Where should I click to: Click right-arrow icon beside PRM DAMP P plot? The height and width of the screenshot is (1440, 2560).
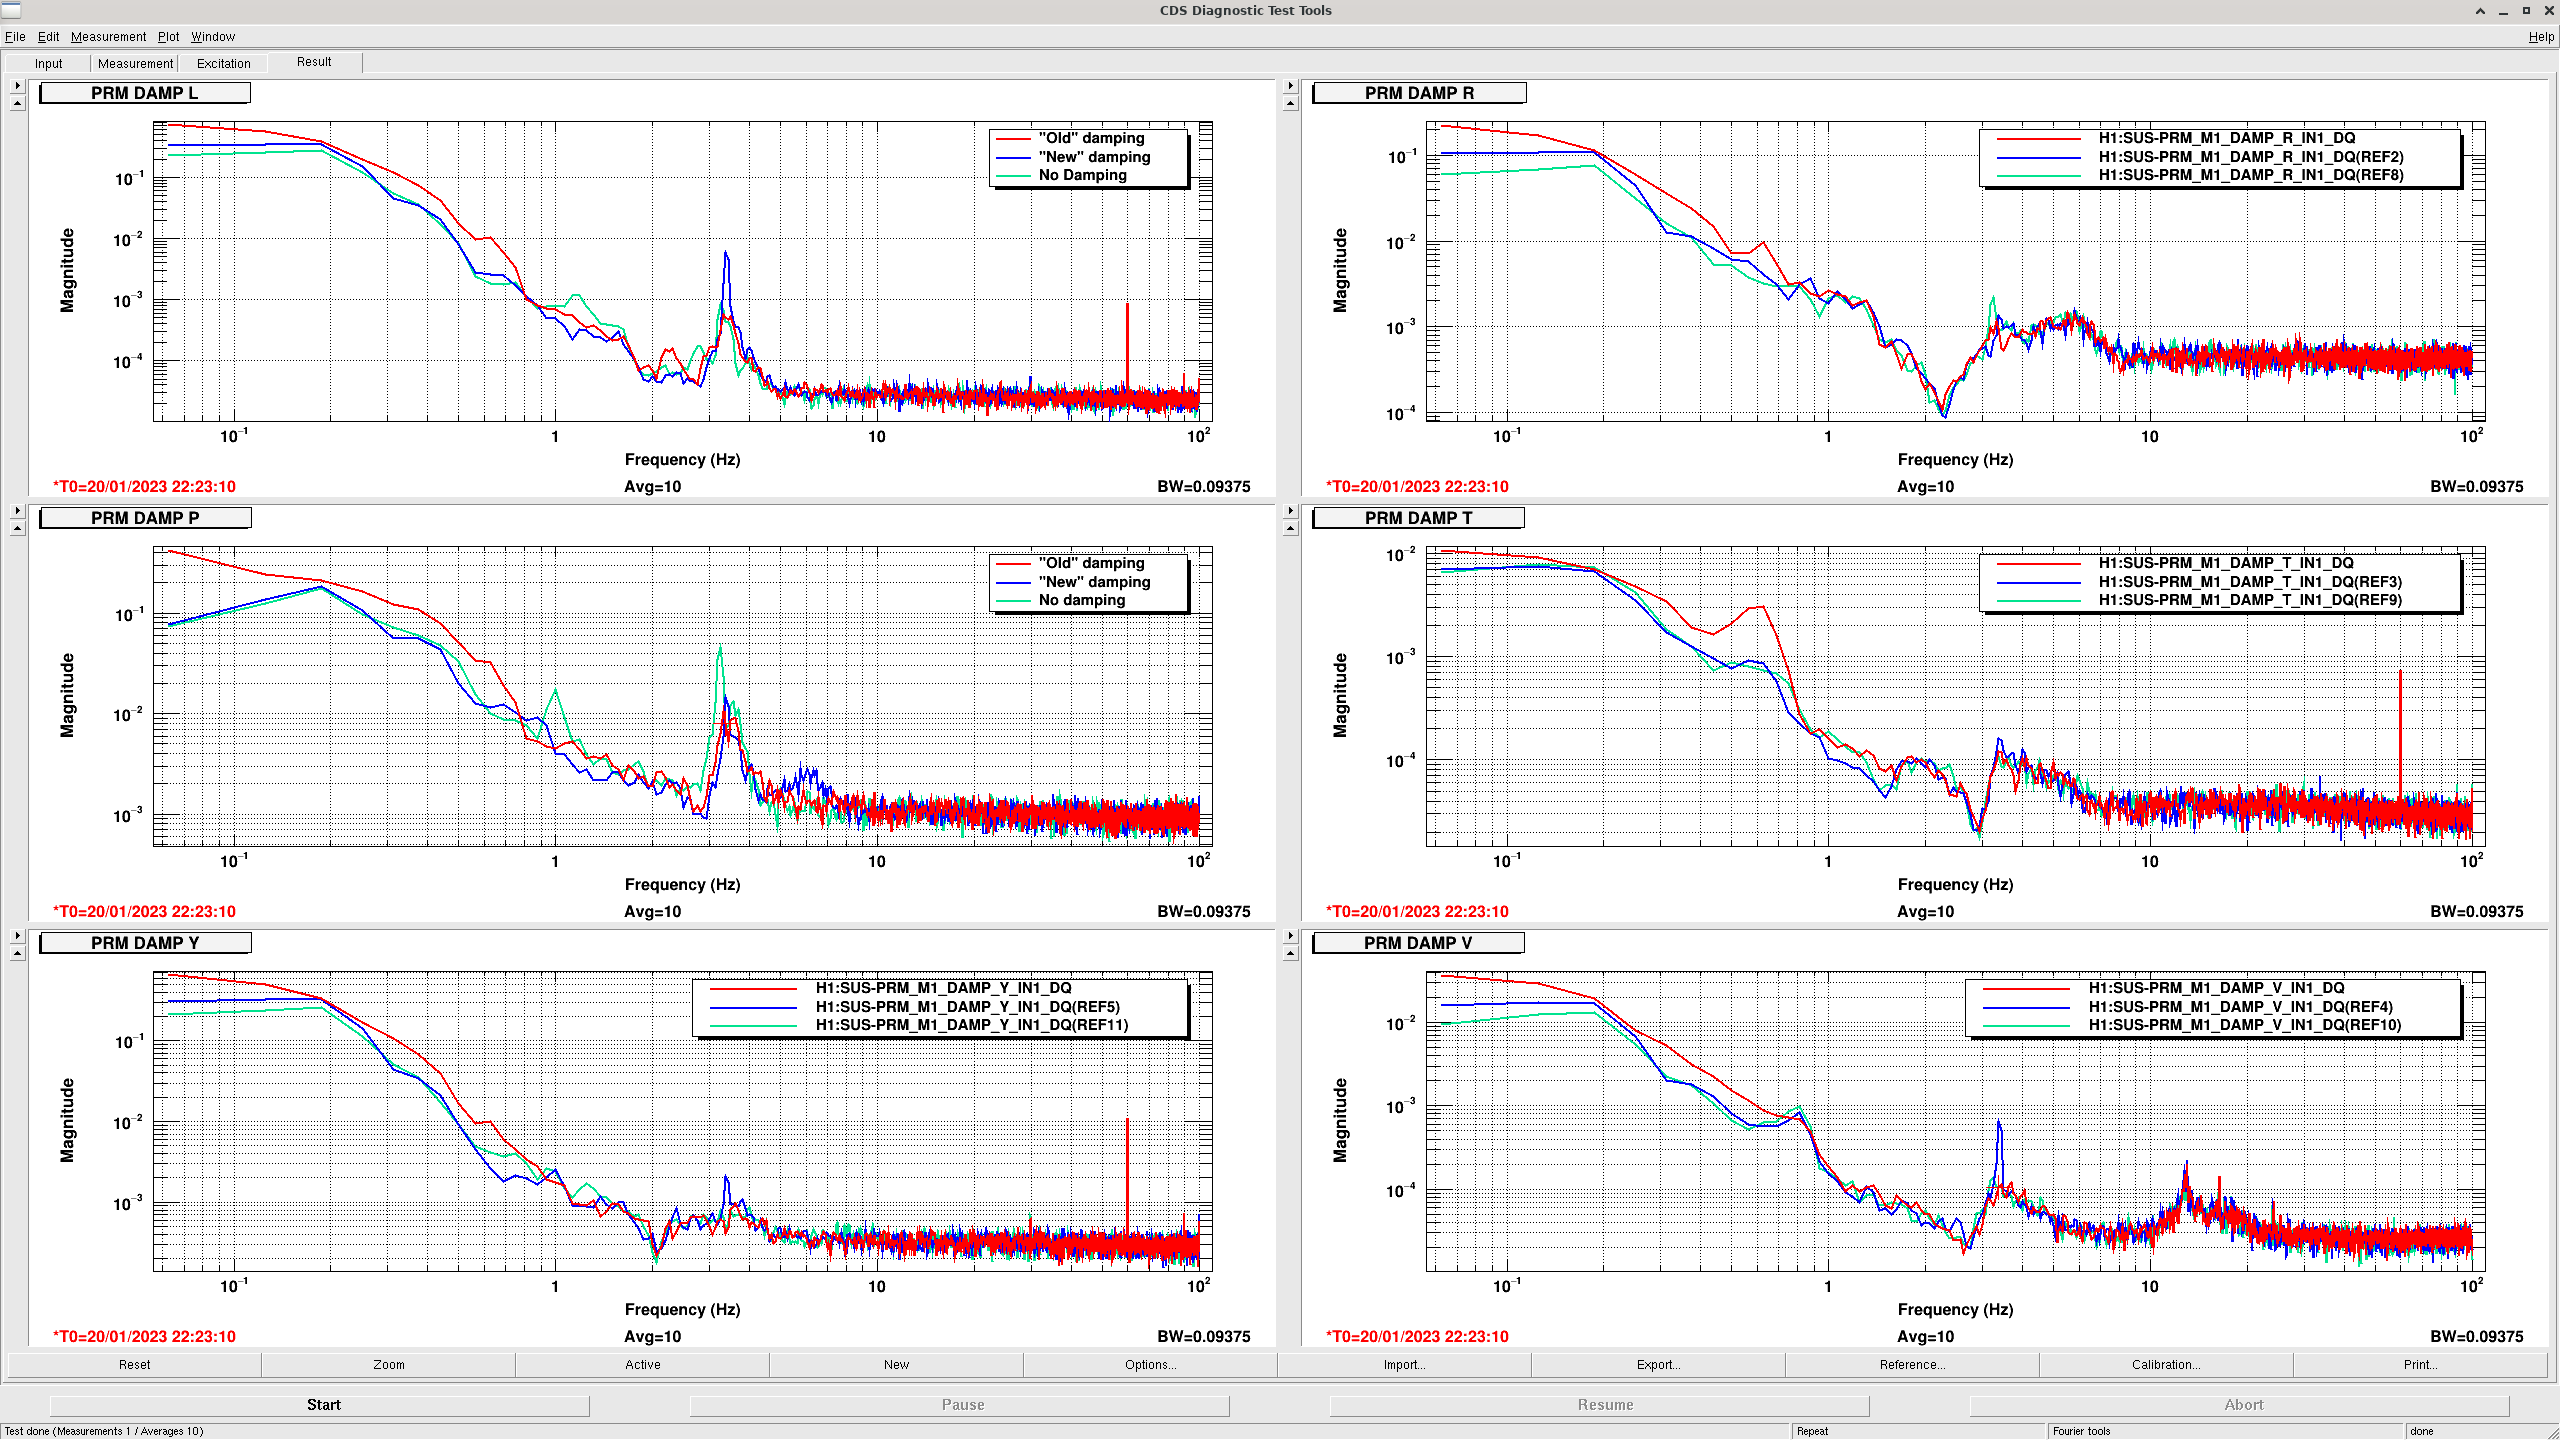(x=17, y=511)
